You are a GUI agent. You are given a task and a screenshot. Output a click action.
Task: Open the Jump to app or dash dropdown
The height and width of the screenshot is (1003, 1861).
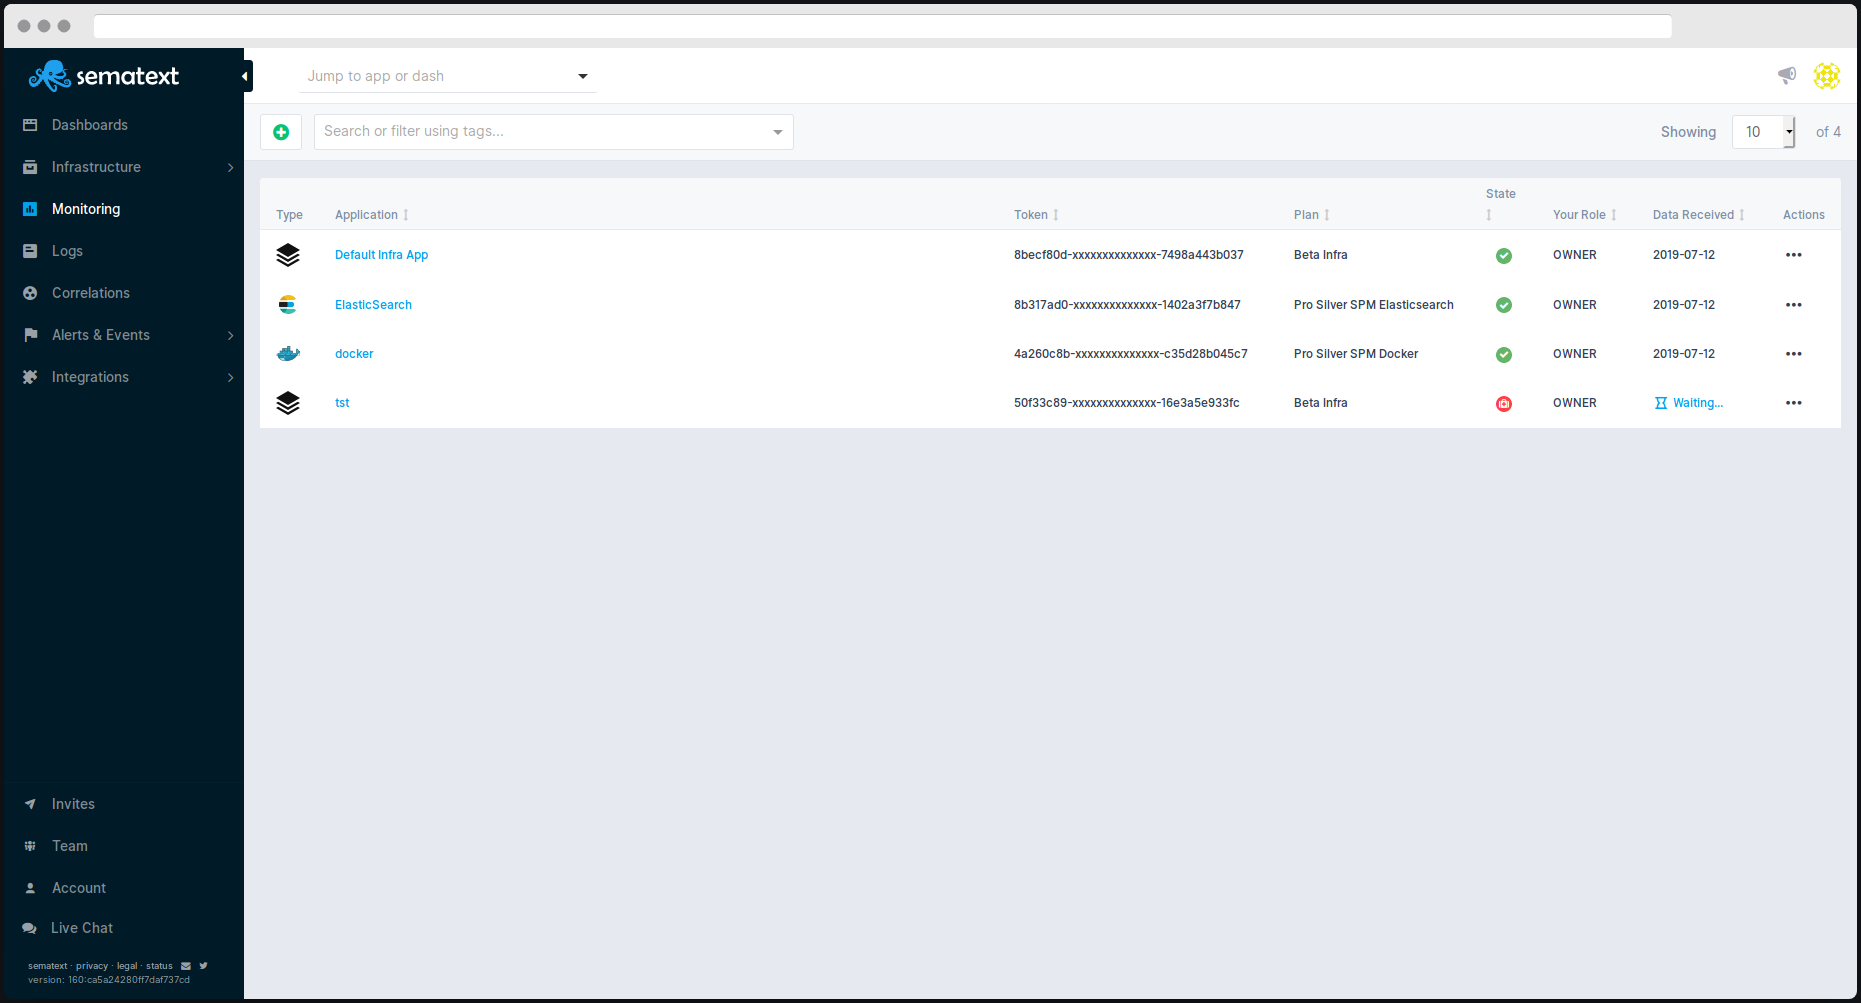pos(447,76)
